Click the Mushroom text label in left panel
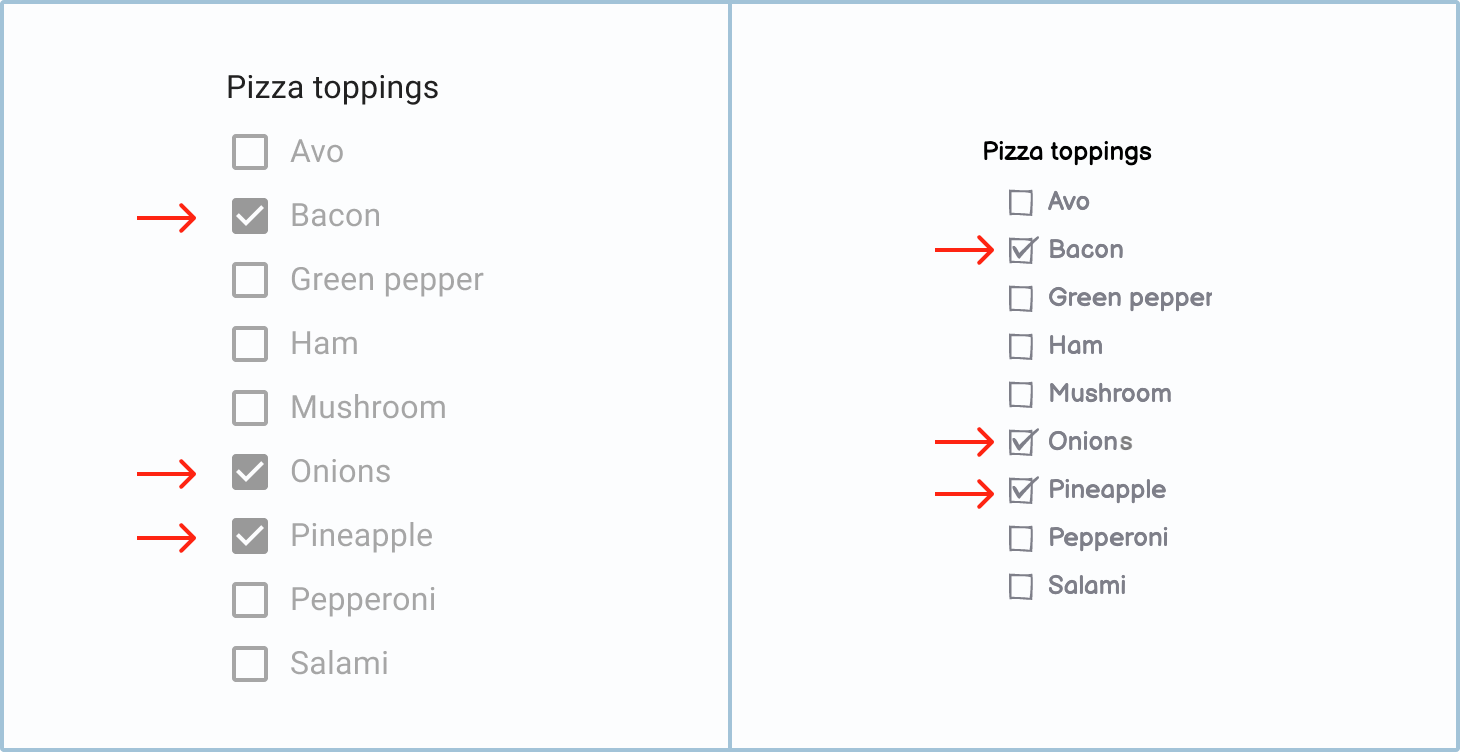Image resolution: width=1460 pixels, height=752 pixels. click(368, 408)
